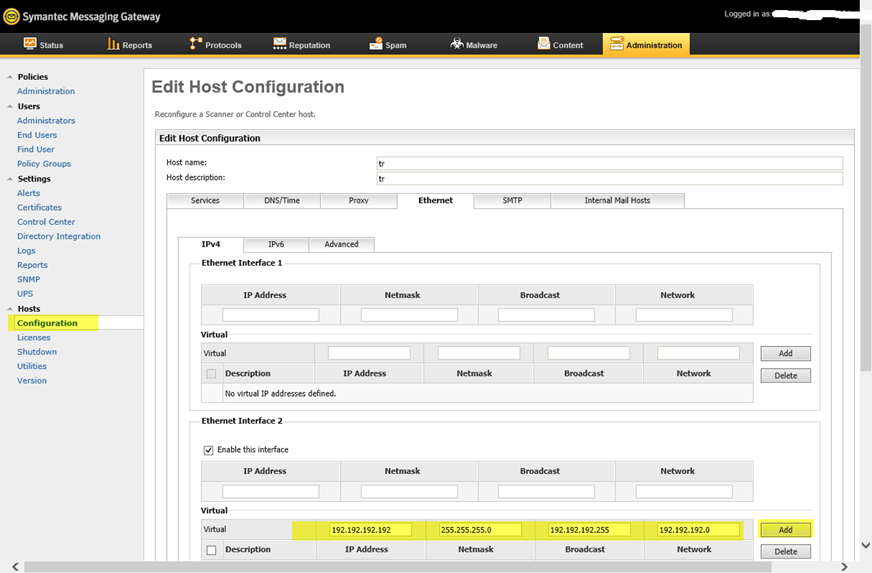Switch to the DNS/Time tab
This screenshot has height=573, width=872.
pos(282,200)
